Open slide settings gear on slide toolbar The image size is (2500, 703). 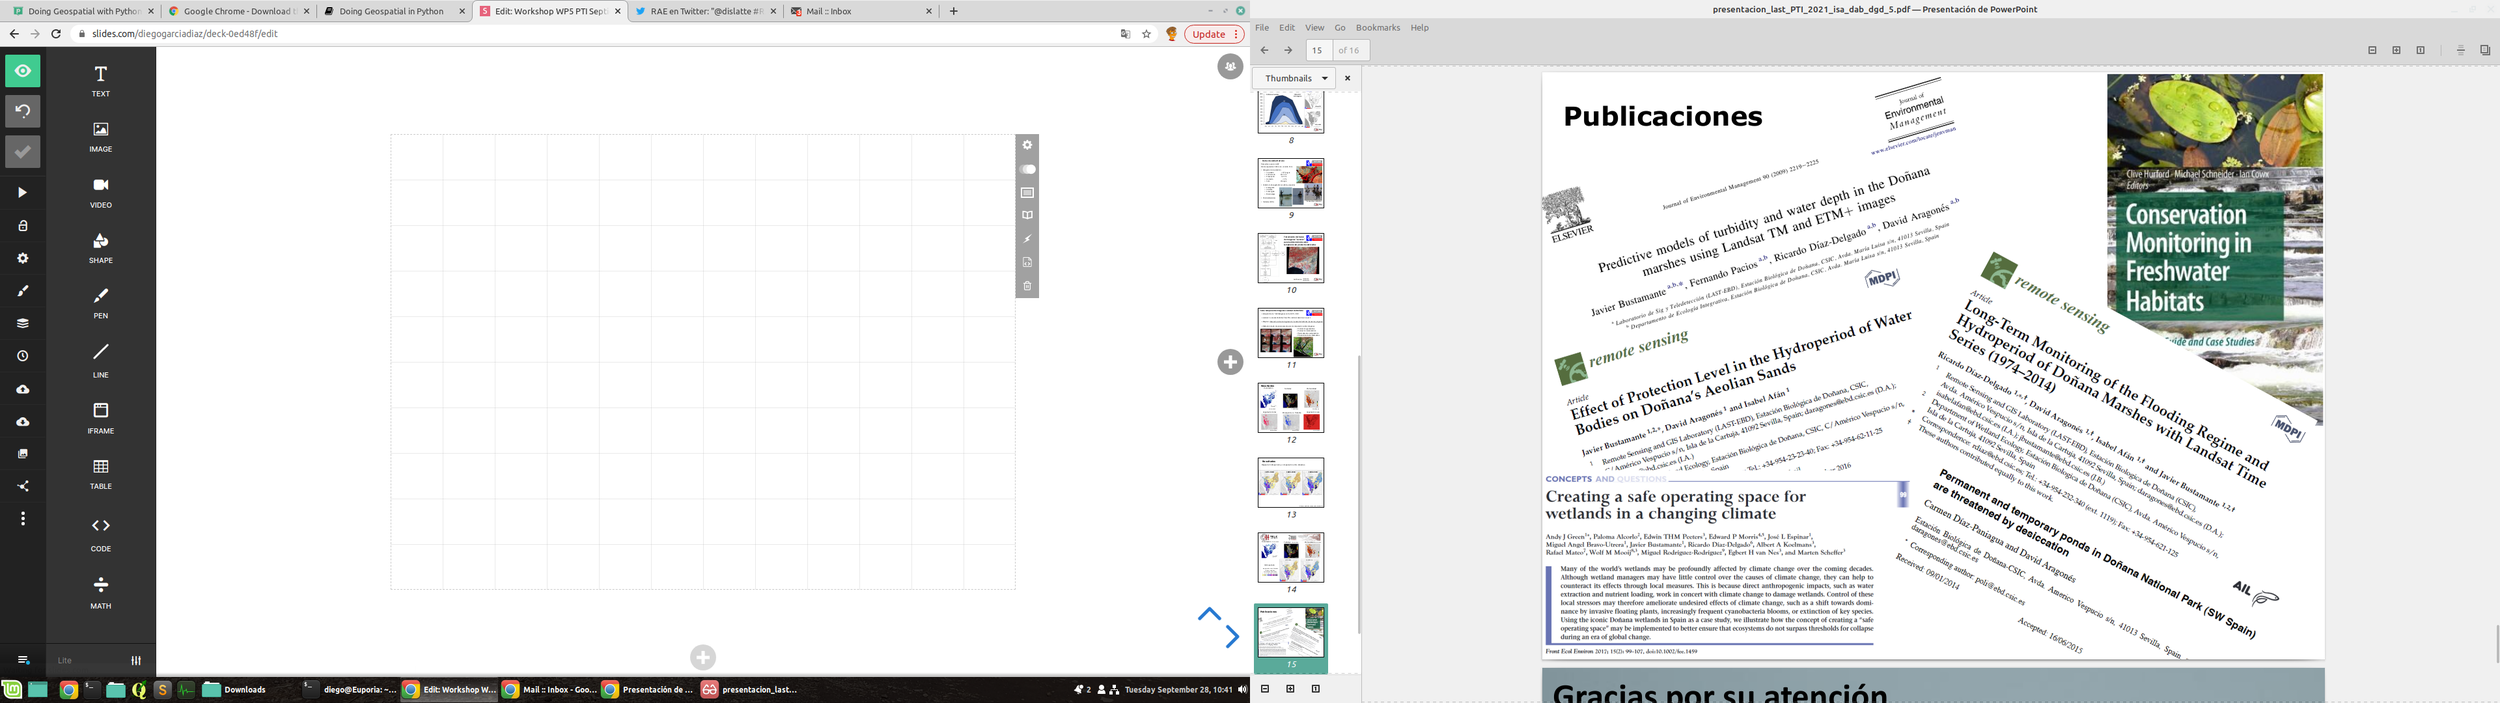(1027, 145)
